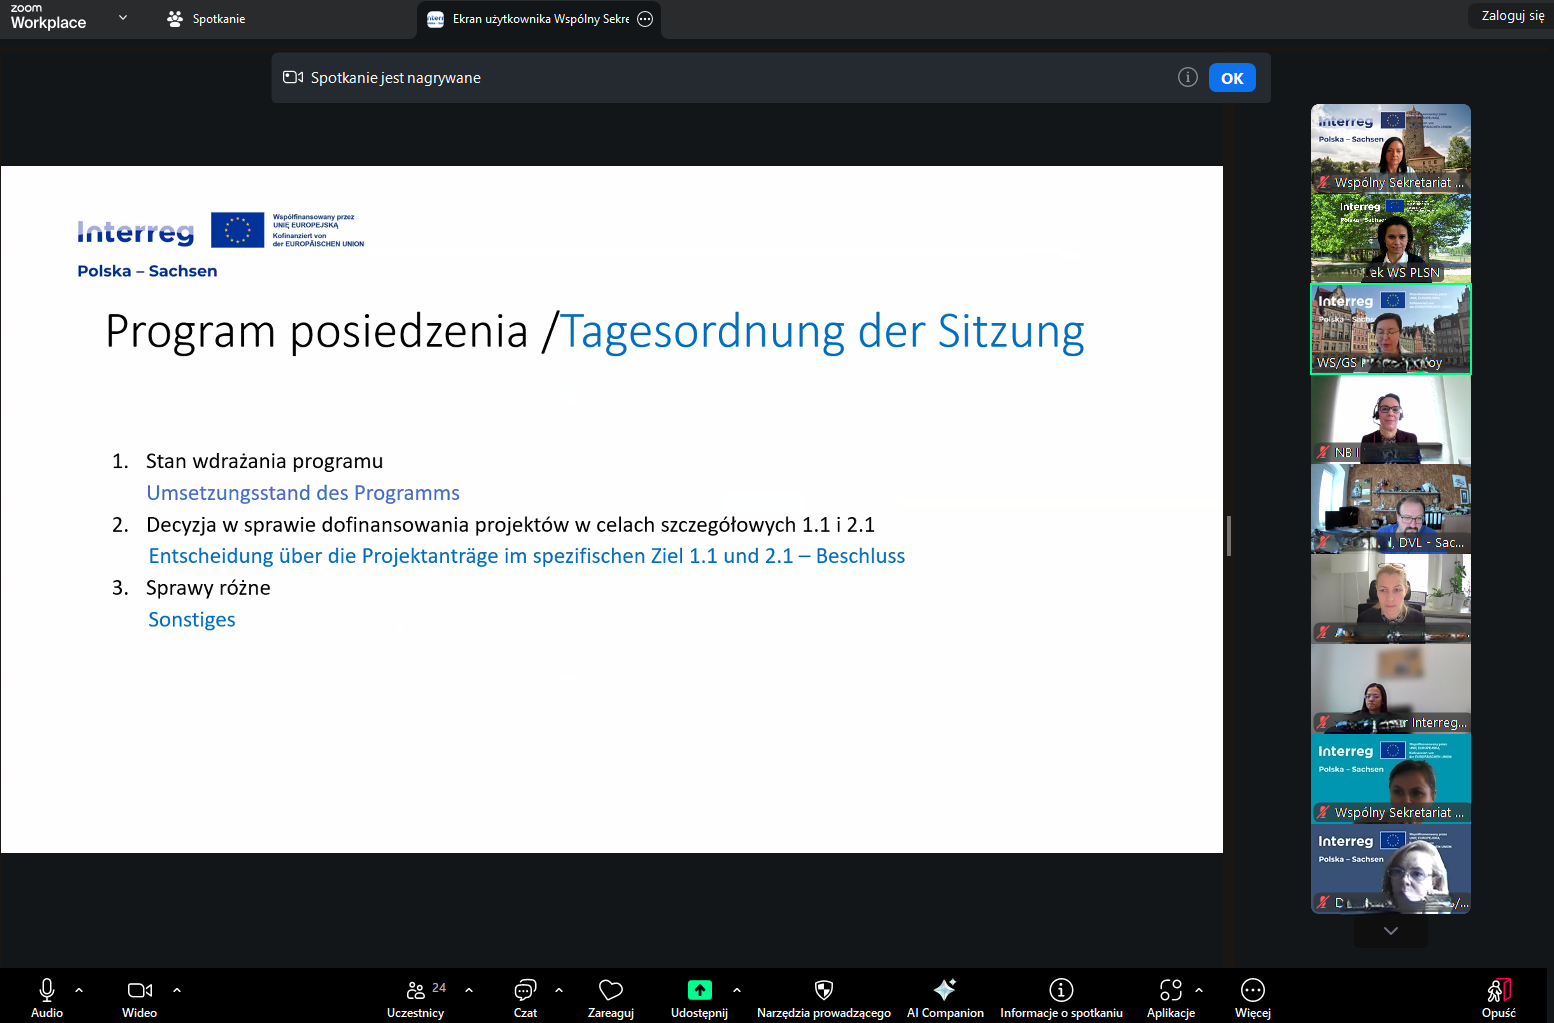Viewport: 1554px width, 1023px height.
Task: Open the Zareaguj reactions menu
Action: point(610,997)
